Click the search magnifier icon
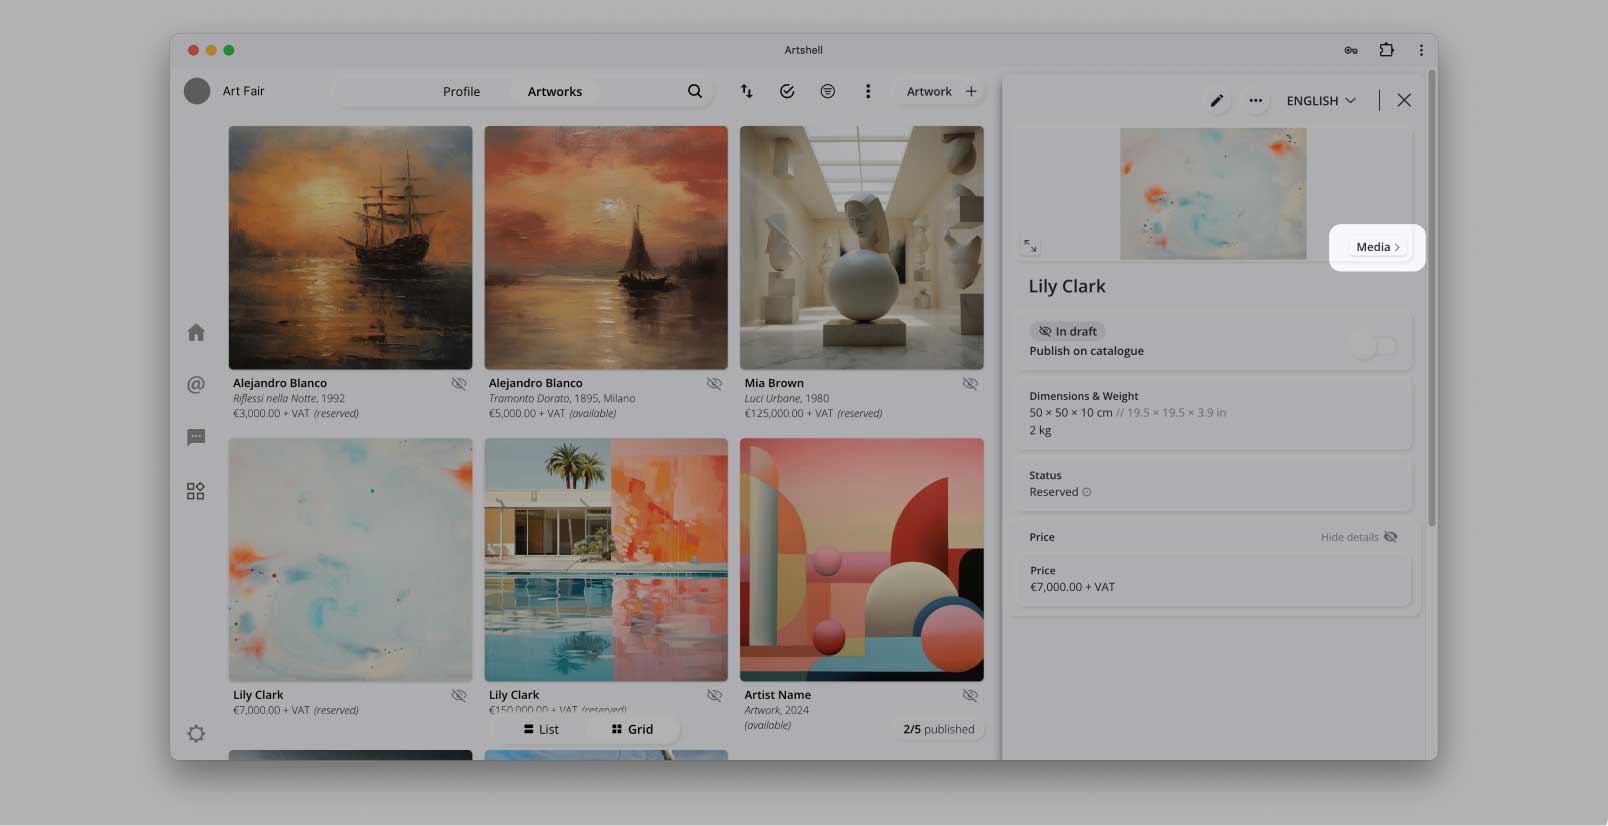1608x826 pixels. [695, 91]
